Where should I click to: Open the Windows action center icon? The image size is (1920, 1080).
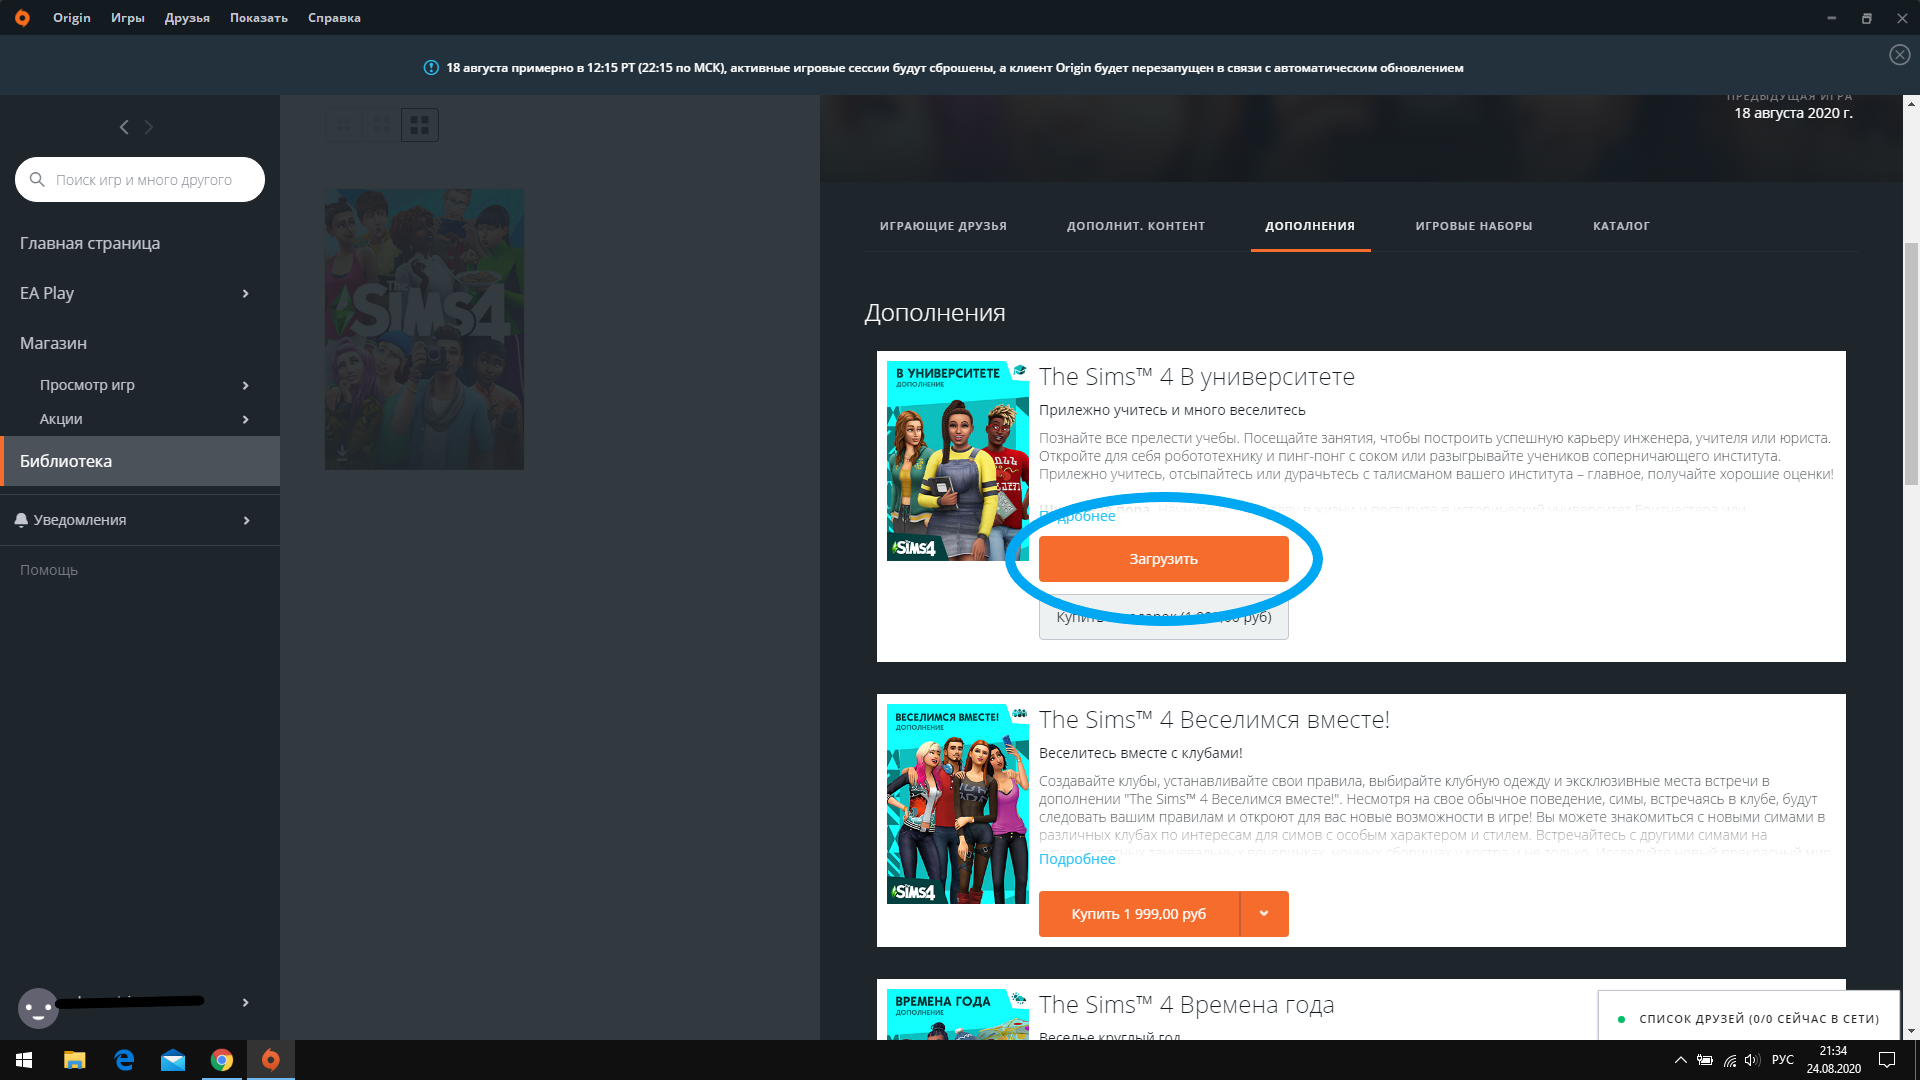tap(1887, 1060)
